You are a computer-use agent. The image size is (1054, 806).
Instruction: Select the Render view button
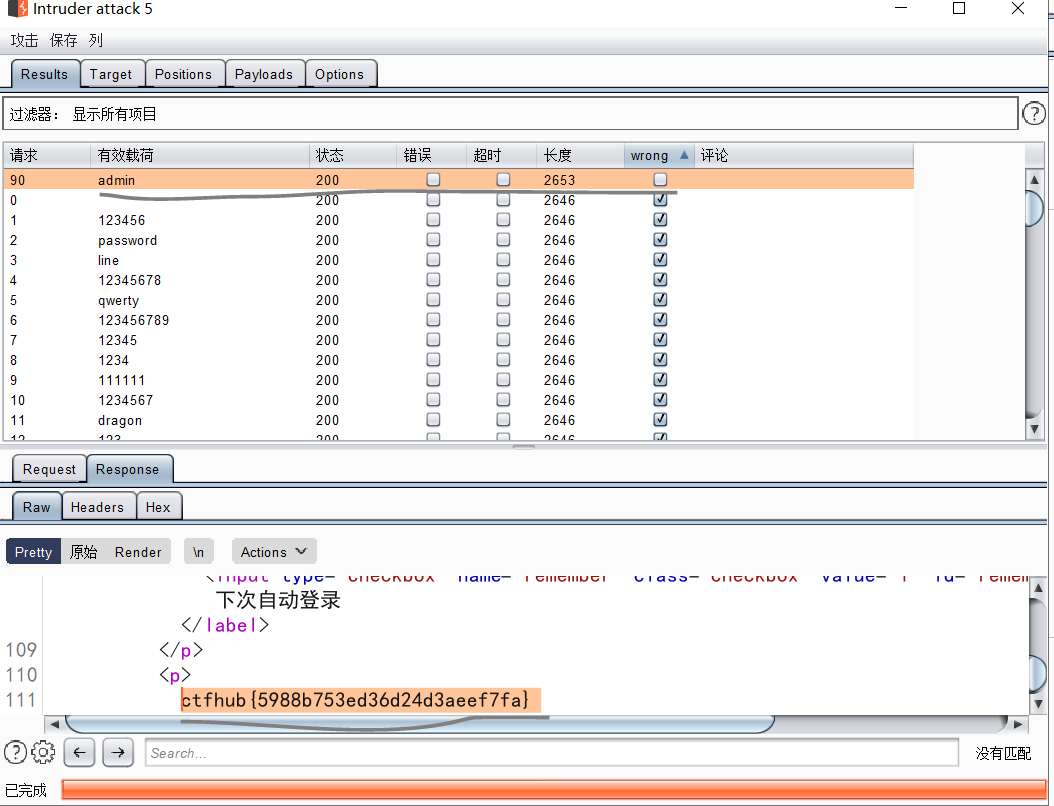tap(138, 552)
